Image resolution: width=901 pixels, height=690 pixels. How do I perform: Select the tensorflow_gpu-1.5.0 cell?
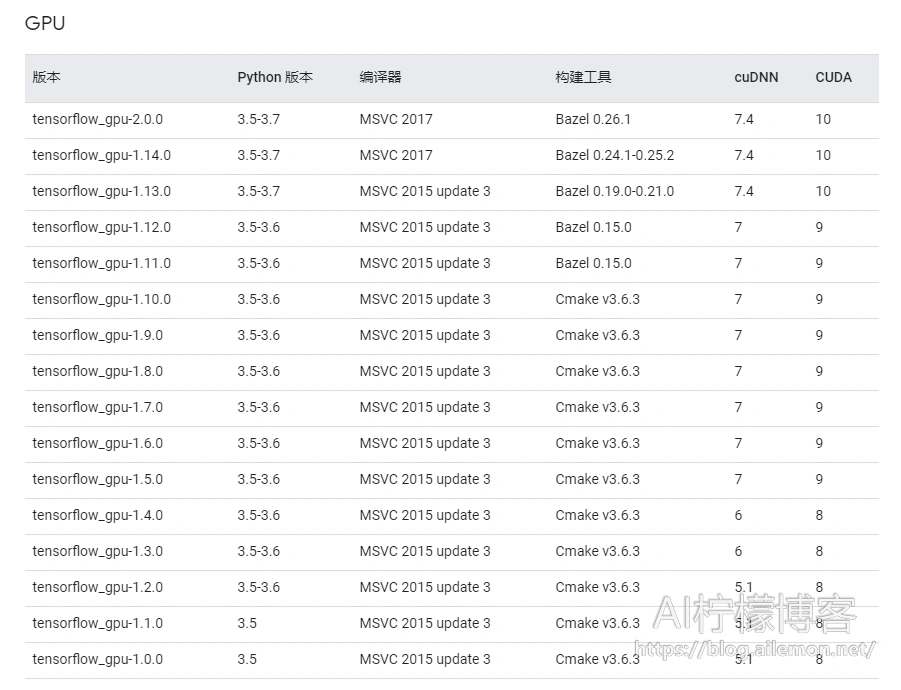(98, 479)
